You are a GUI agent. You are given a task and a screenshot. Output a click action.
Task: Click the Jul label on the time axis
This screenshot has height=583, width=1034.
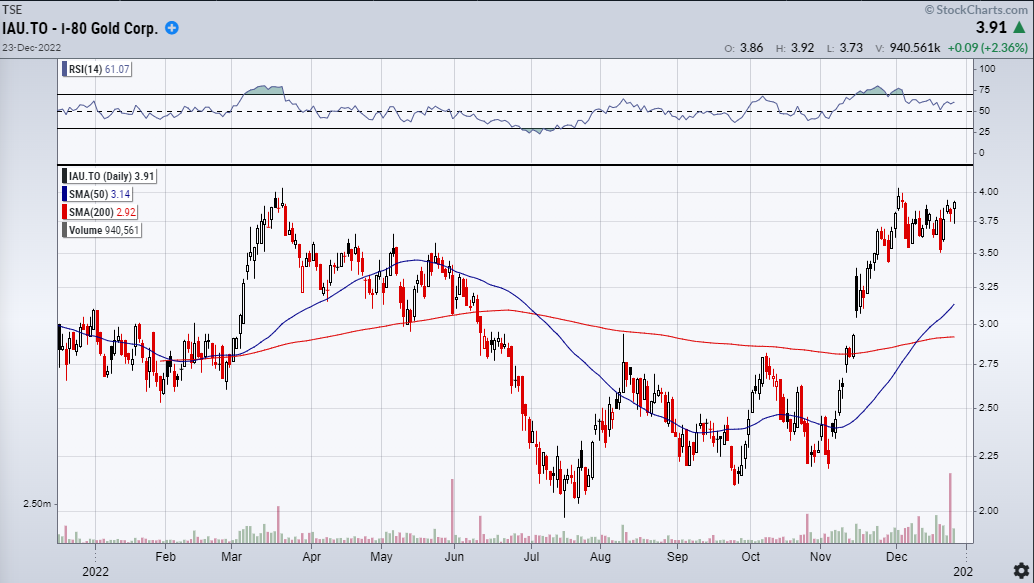(x=531, y=557)
